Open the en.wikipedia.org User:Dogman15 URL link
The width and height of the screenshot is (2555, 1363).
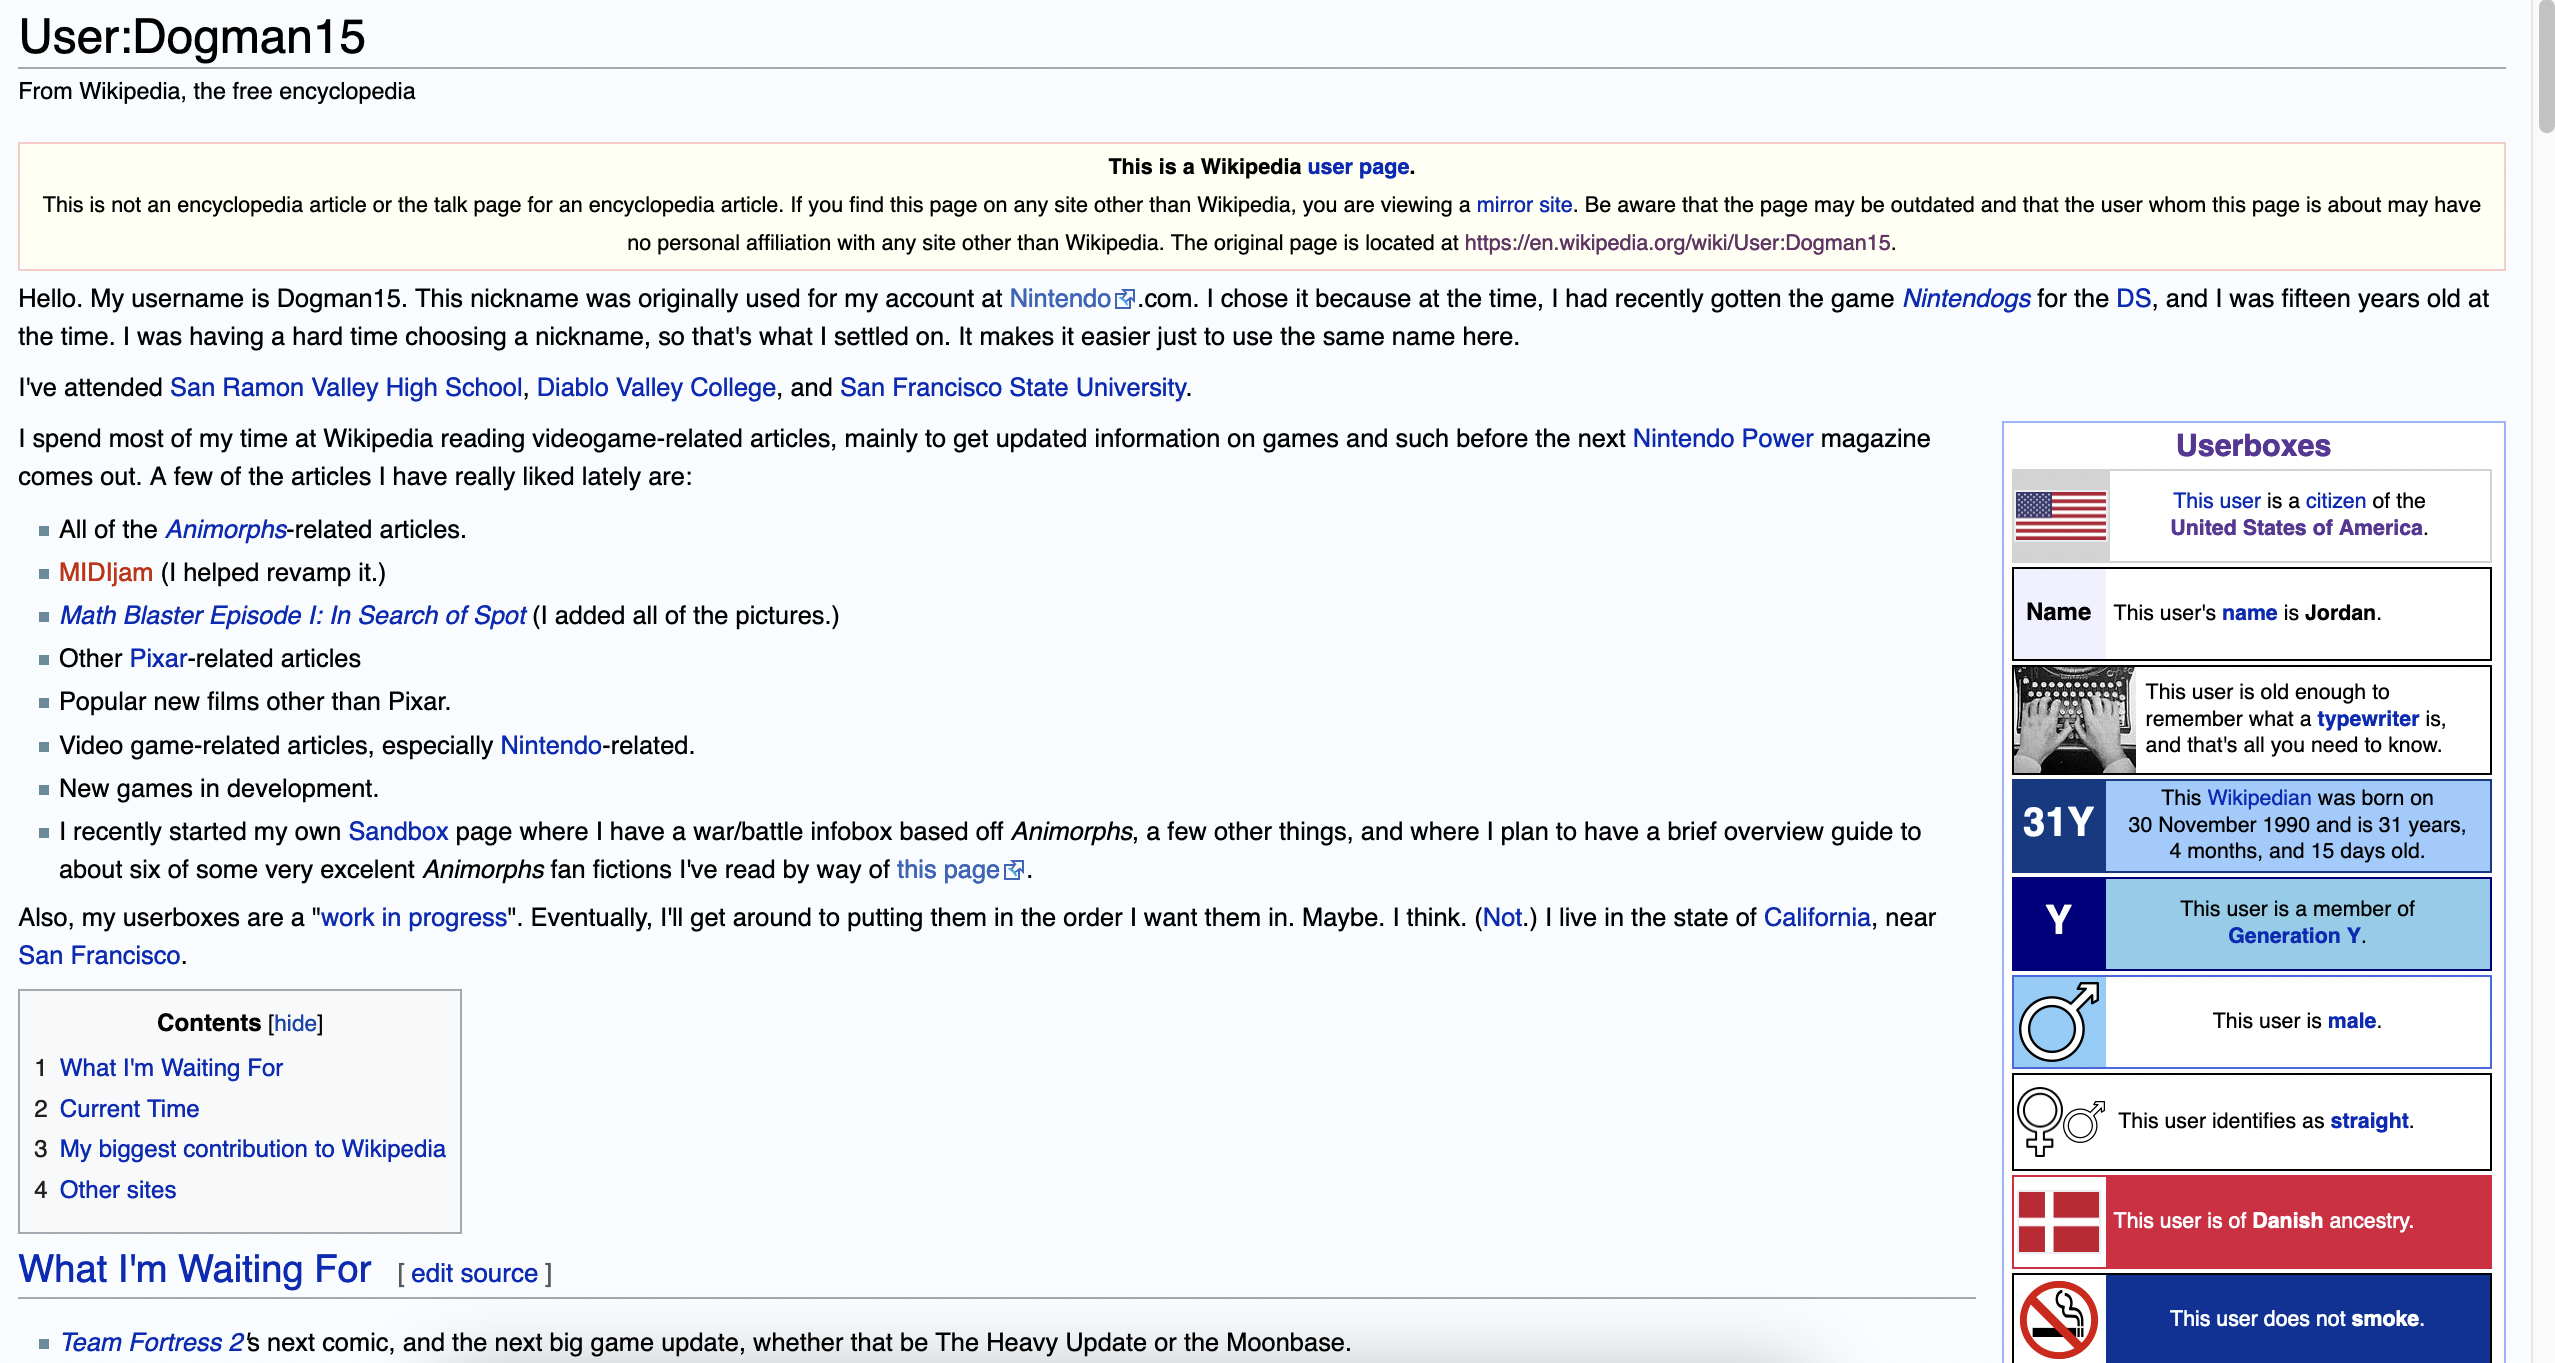tap(1677, 243)
